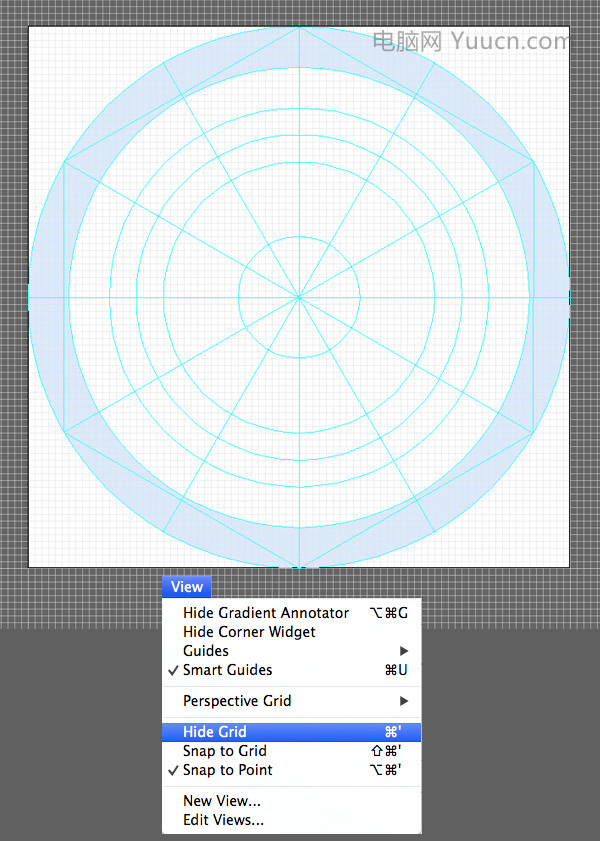Expand the Guides submenu
Viewport: 600px width, 841px height.
point(292,651)
